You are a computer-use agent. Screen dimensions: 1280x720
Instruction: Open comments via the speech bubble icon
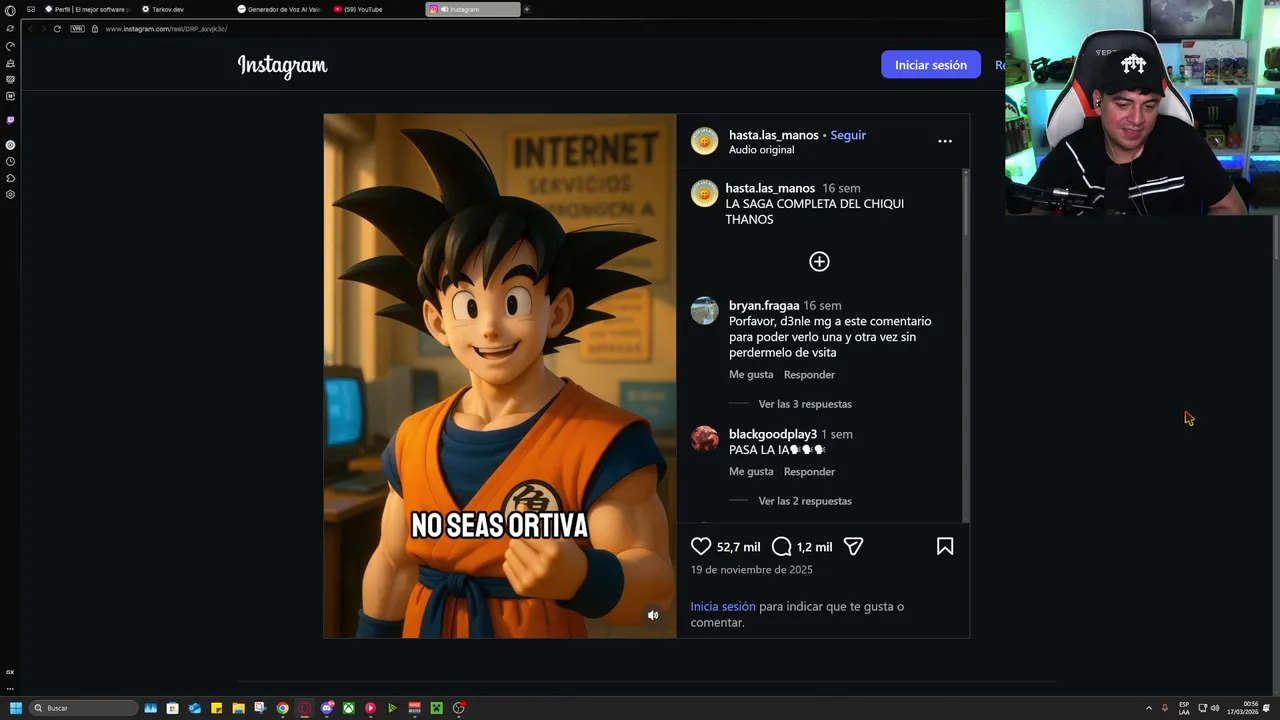pyautogui.click(x=782, y=546)
